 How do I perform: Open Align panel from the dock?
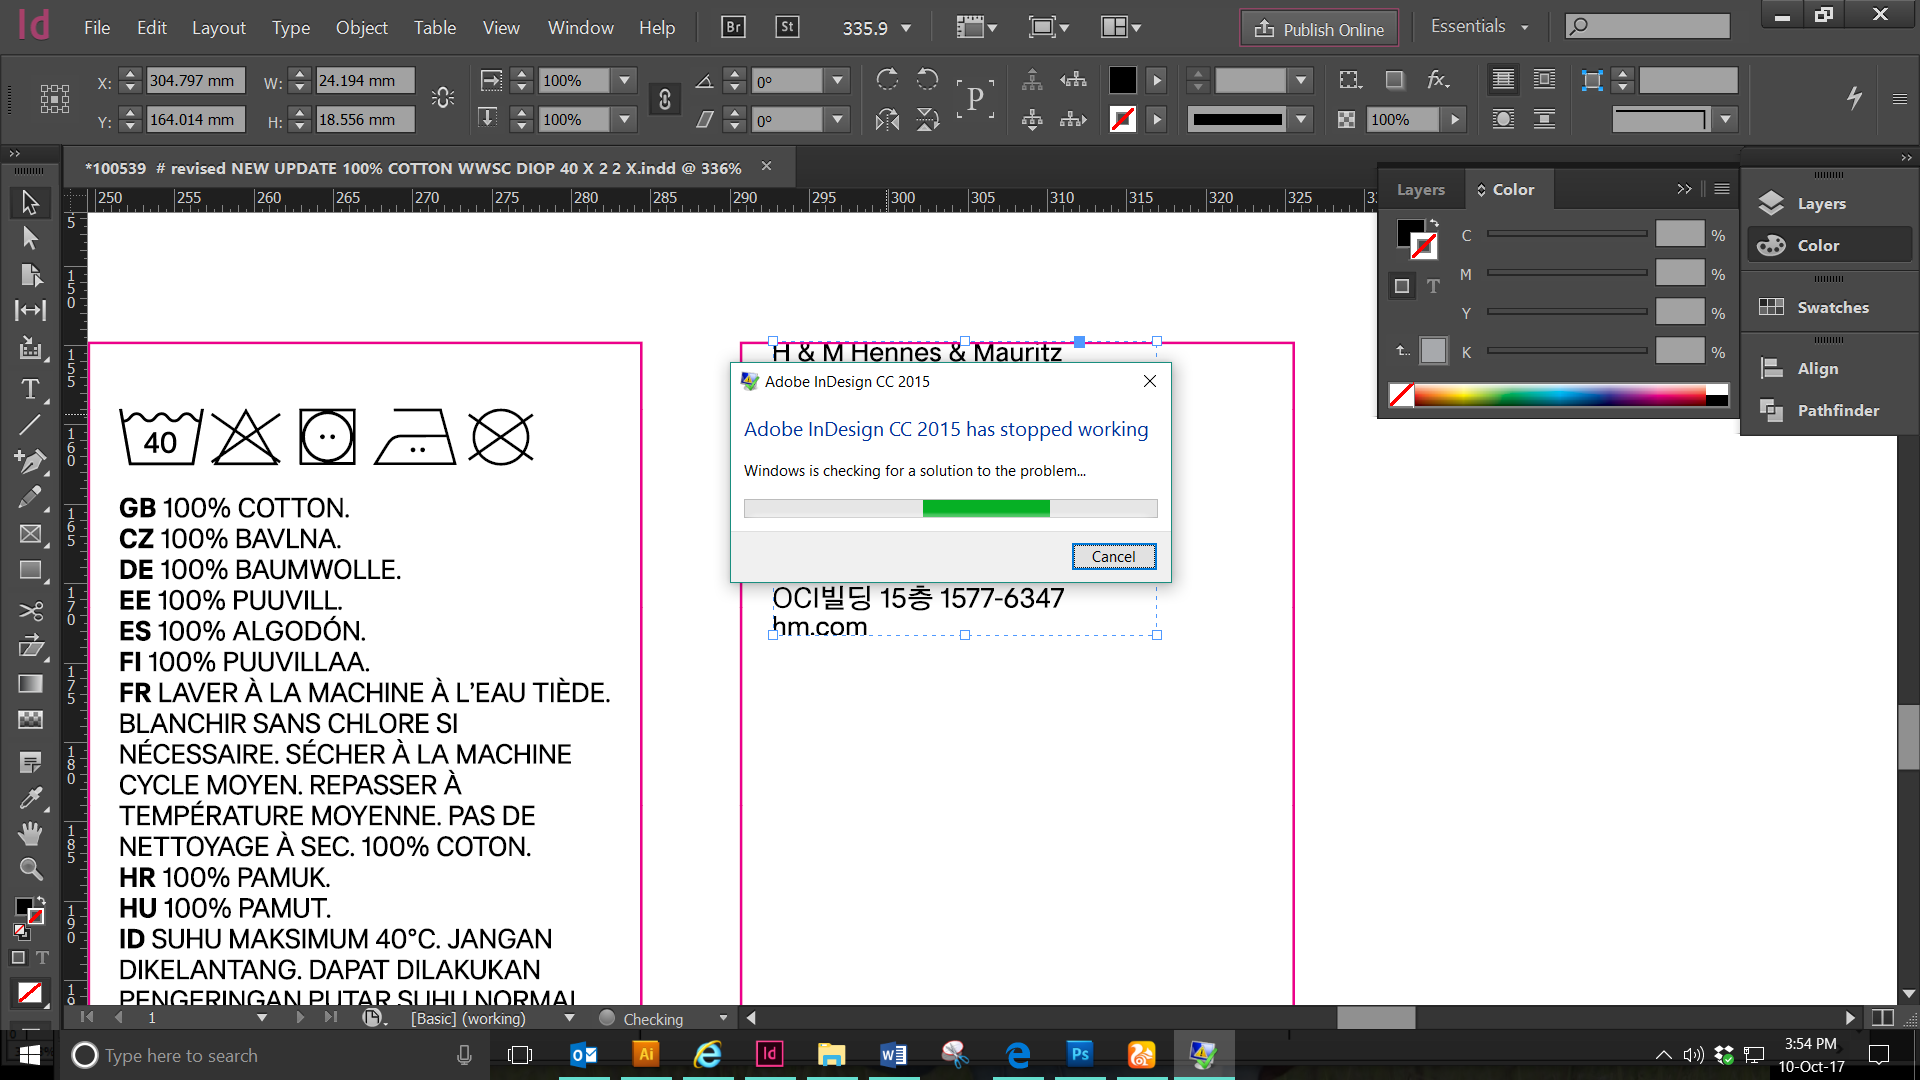point(1829,368)
